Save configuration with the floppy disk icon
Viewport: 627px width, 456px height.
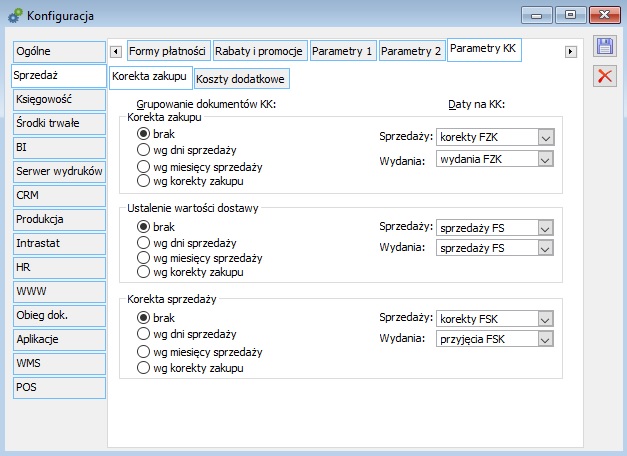click(605, 46)
